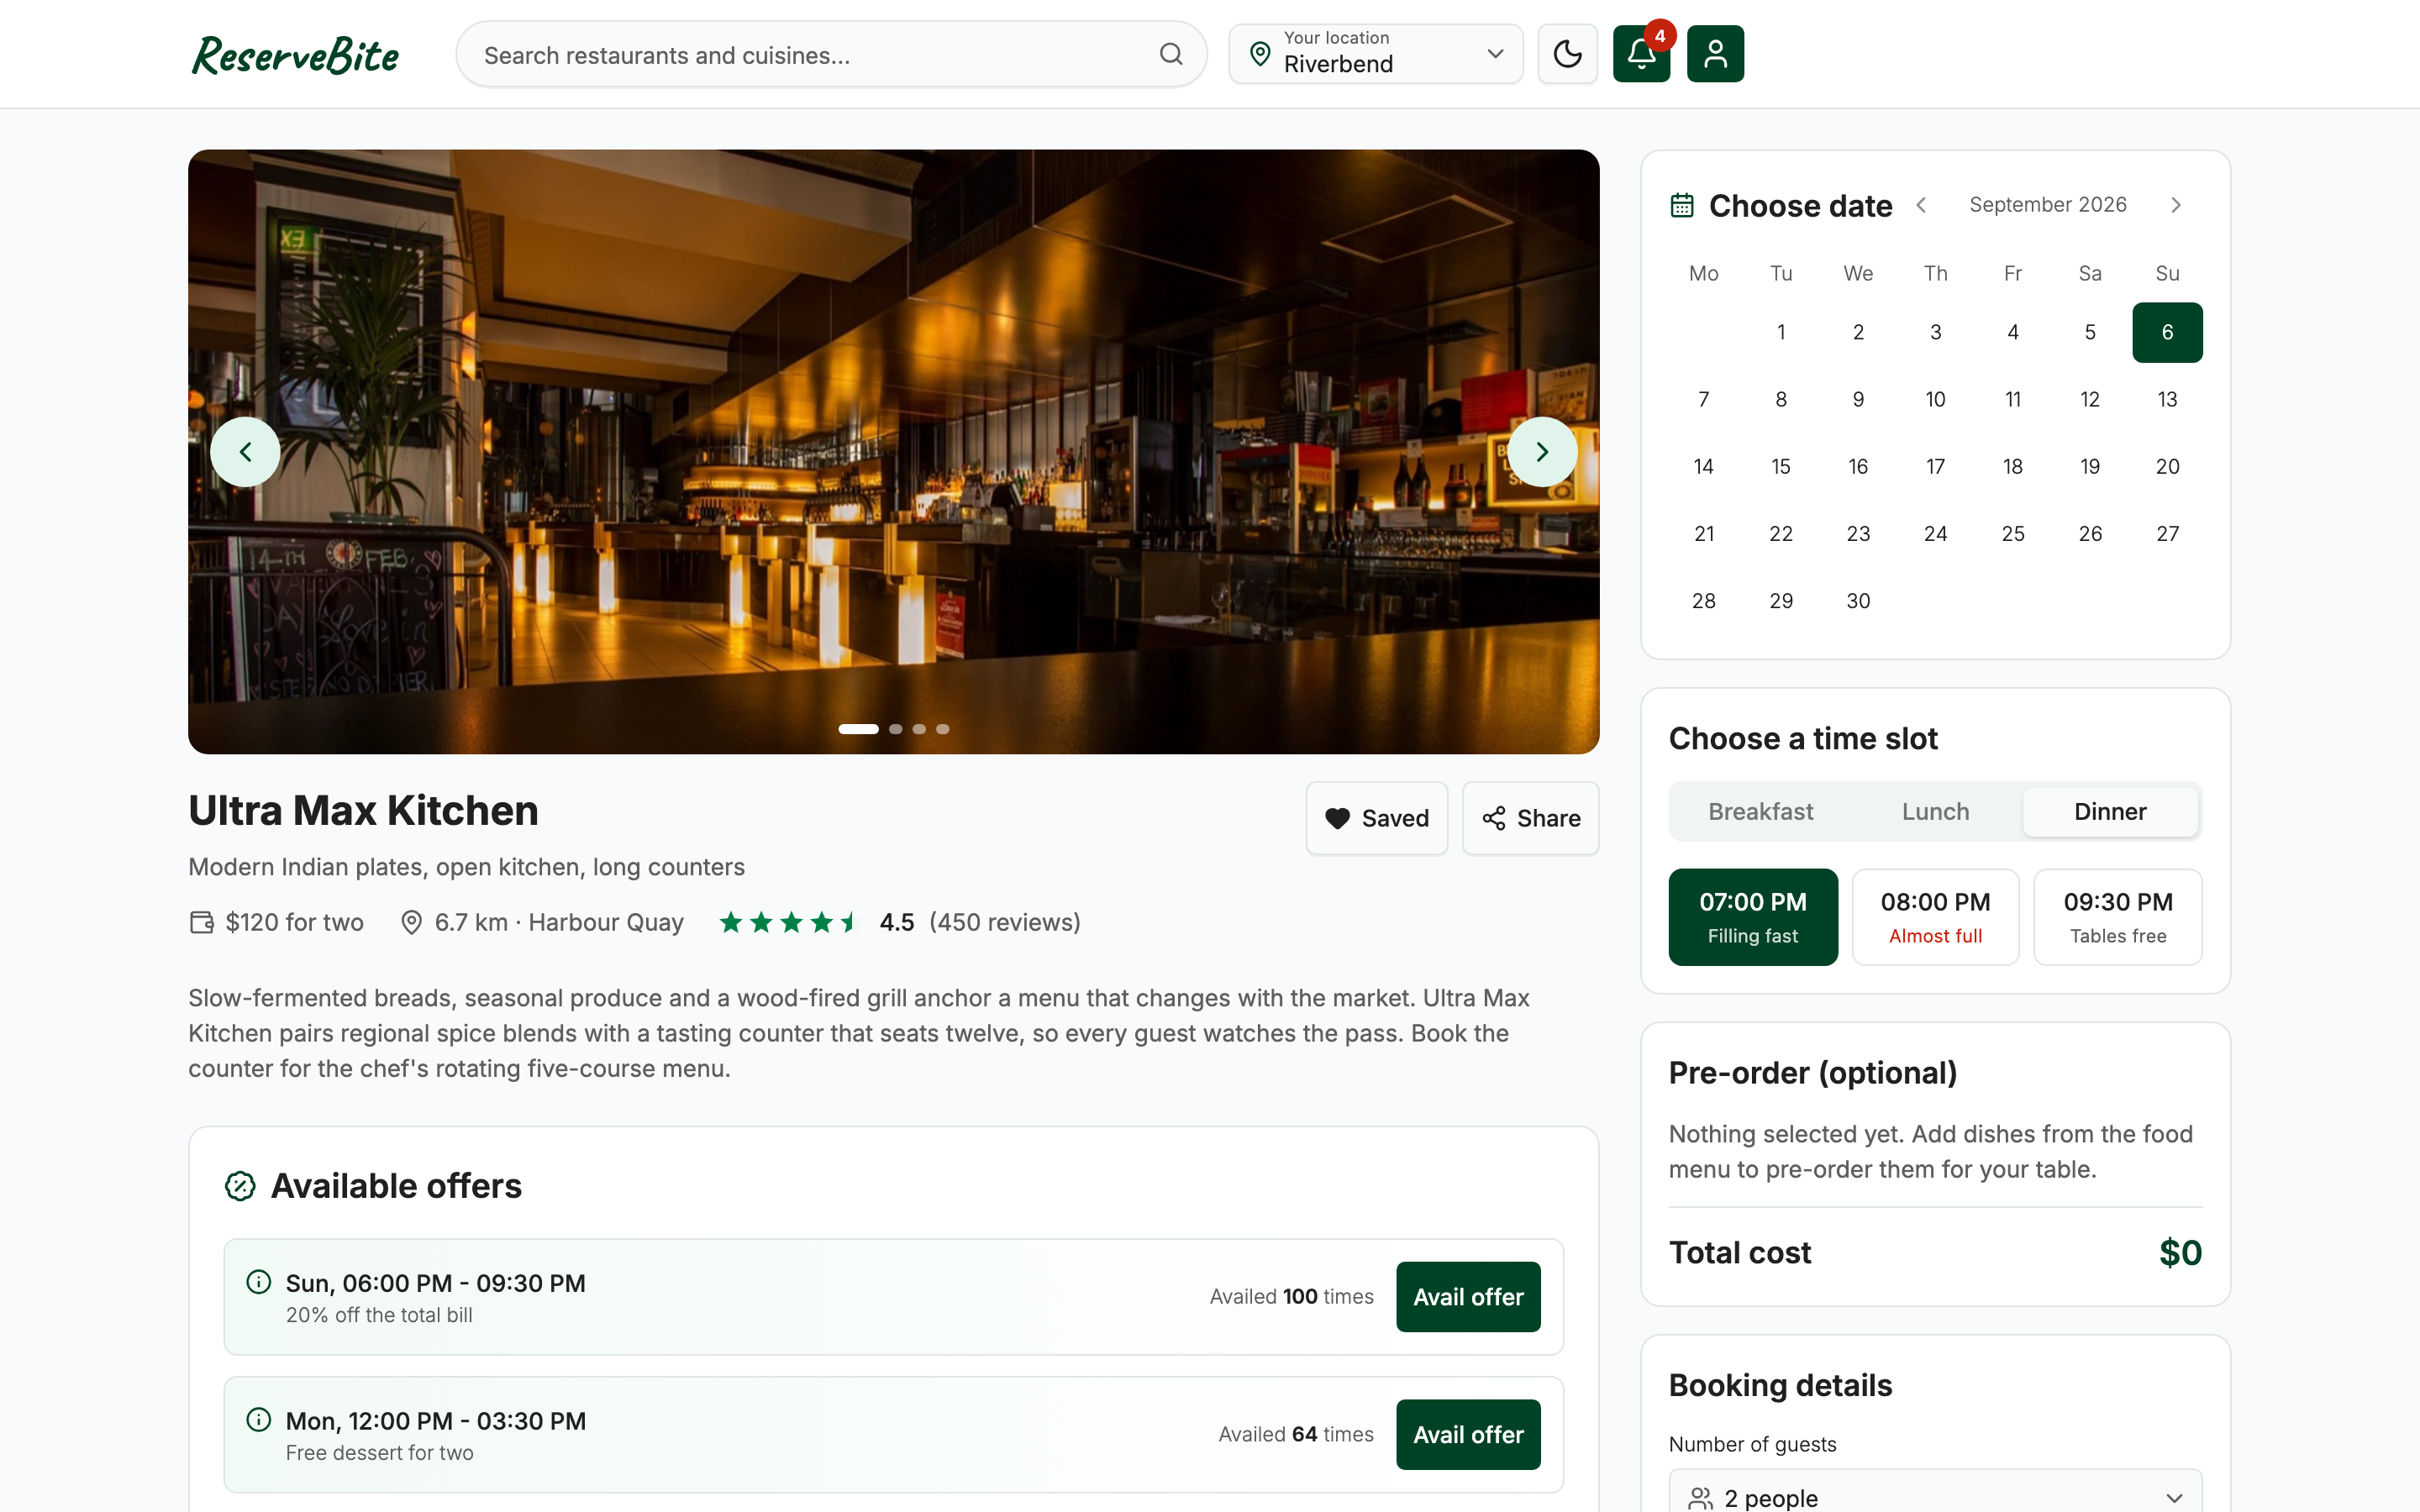Select September 6 in the calendar

click(2167, 332)
